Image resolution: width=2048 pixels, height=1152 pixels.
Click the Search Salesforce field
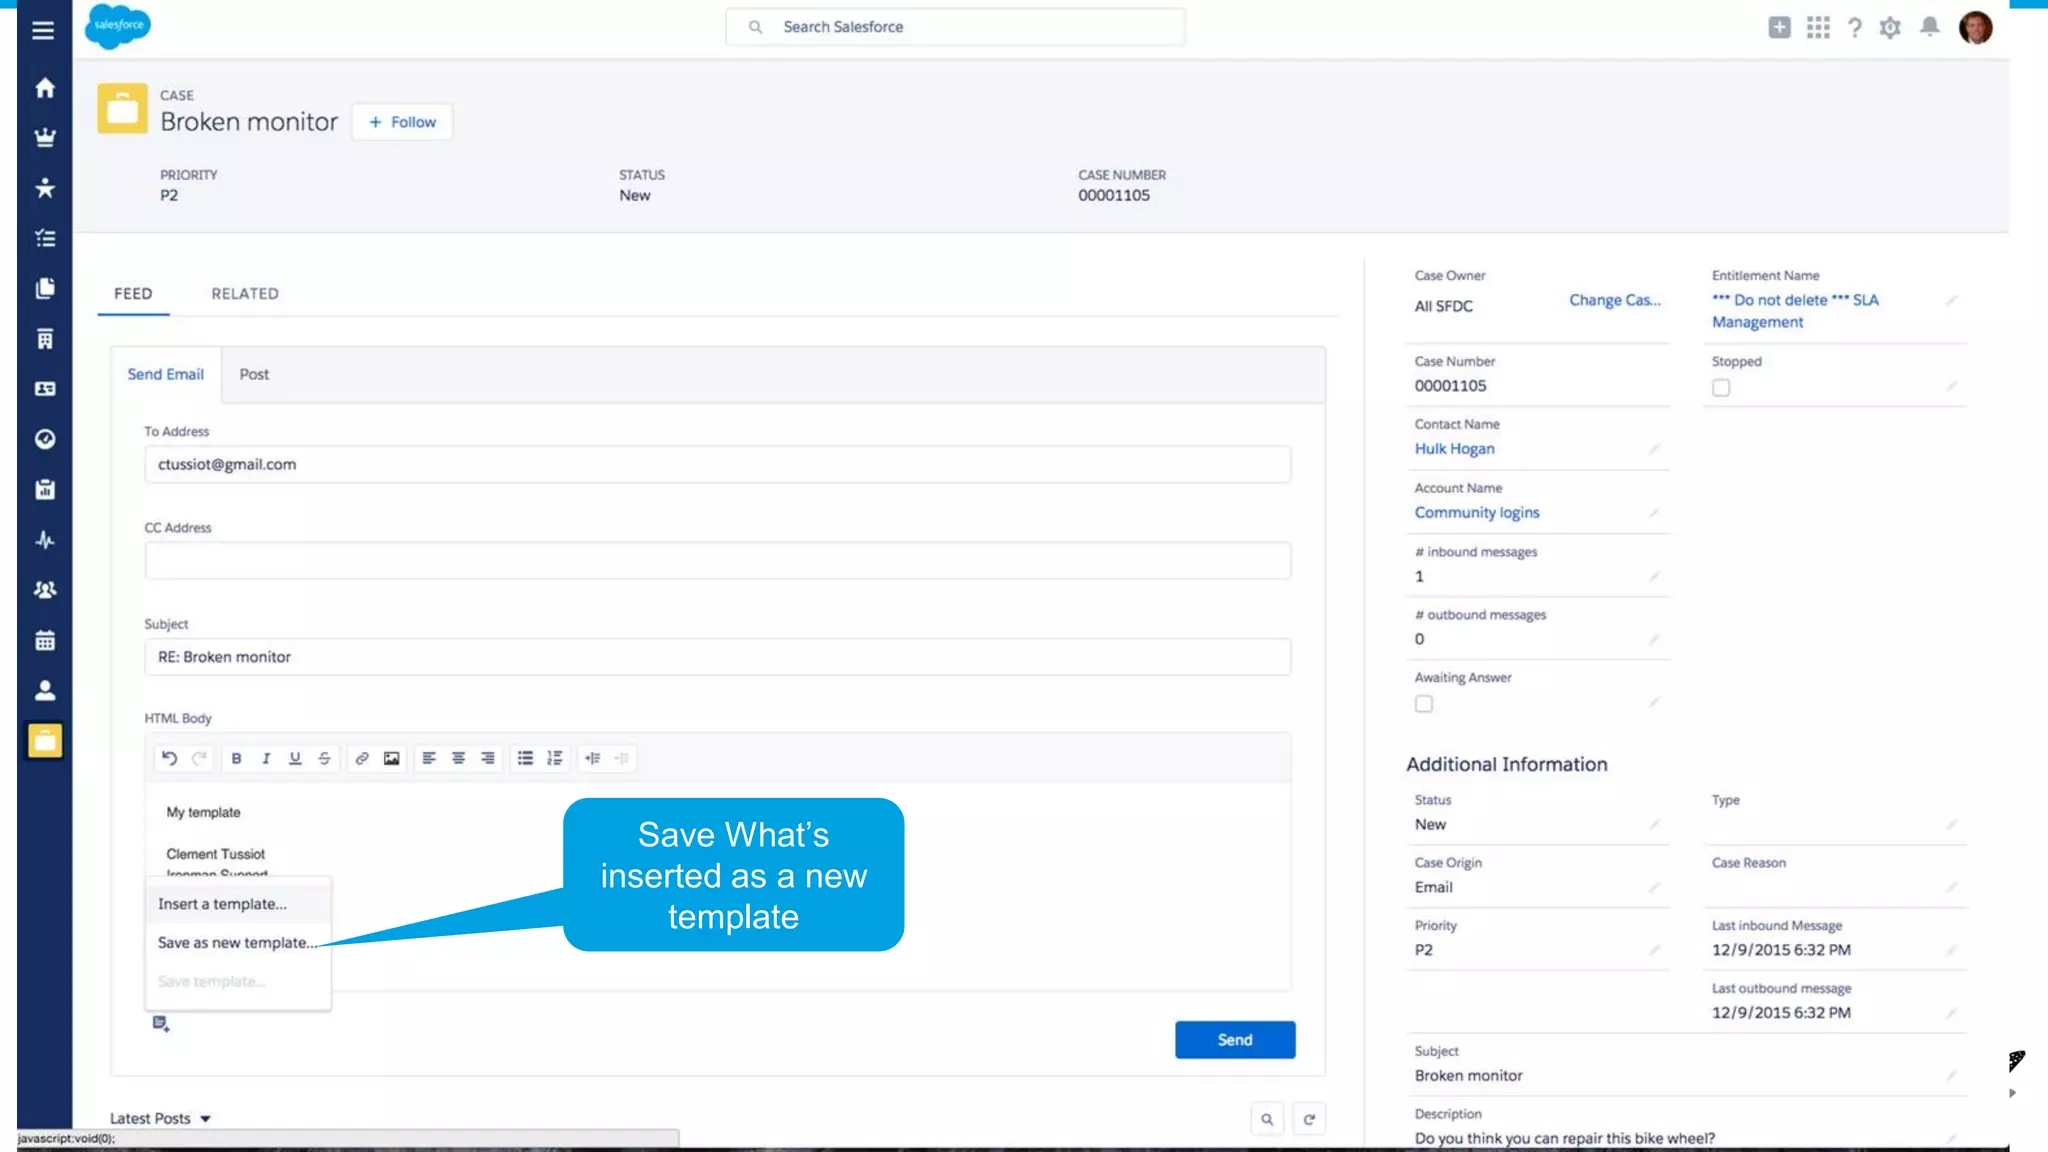click(955, 27)
